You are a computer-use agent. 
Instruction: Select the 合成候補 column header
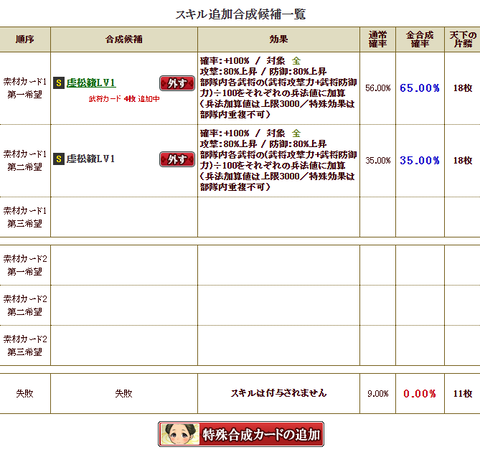coord(124,39)
